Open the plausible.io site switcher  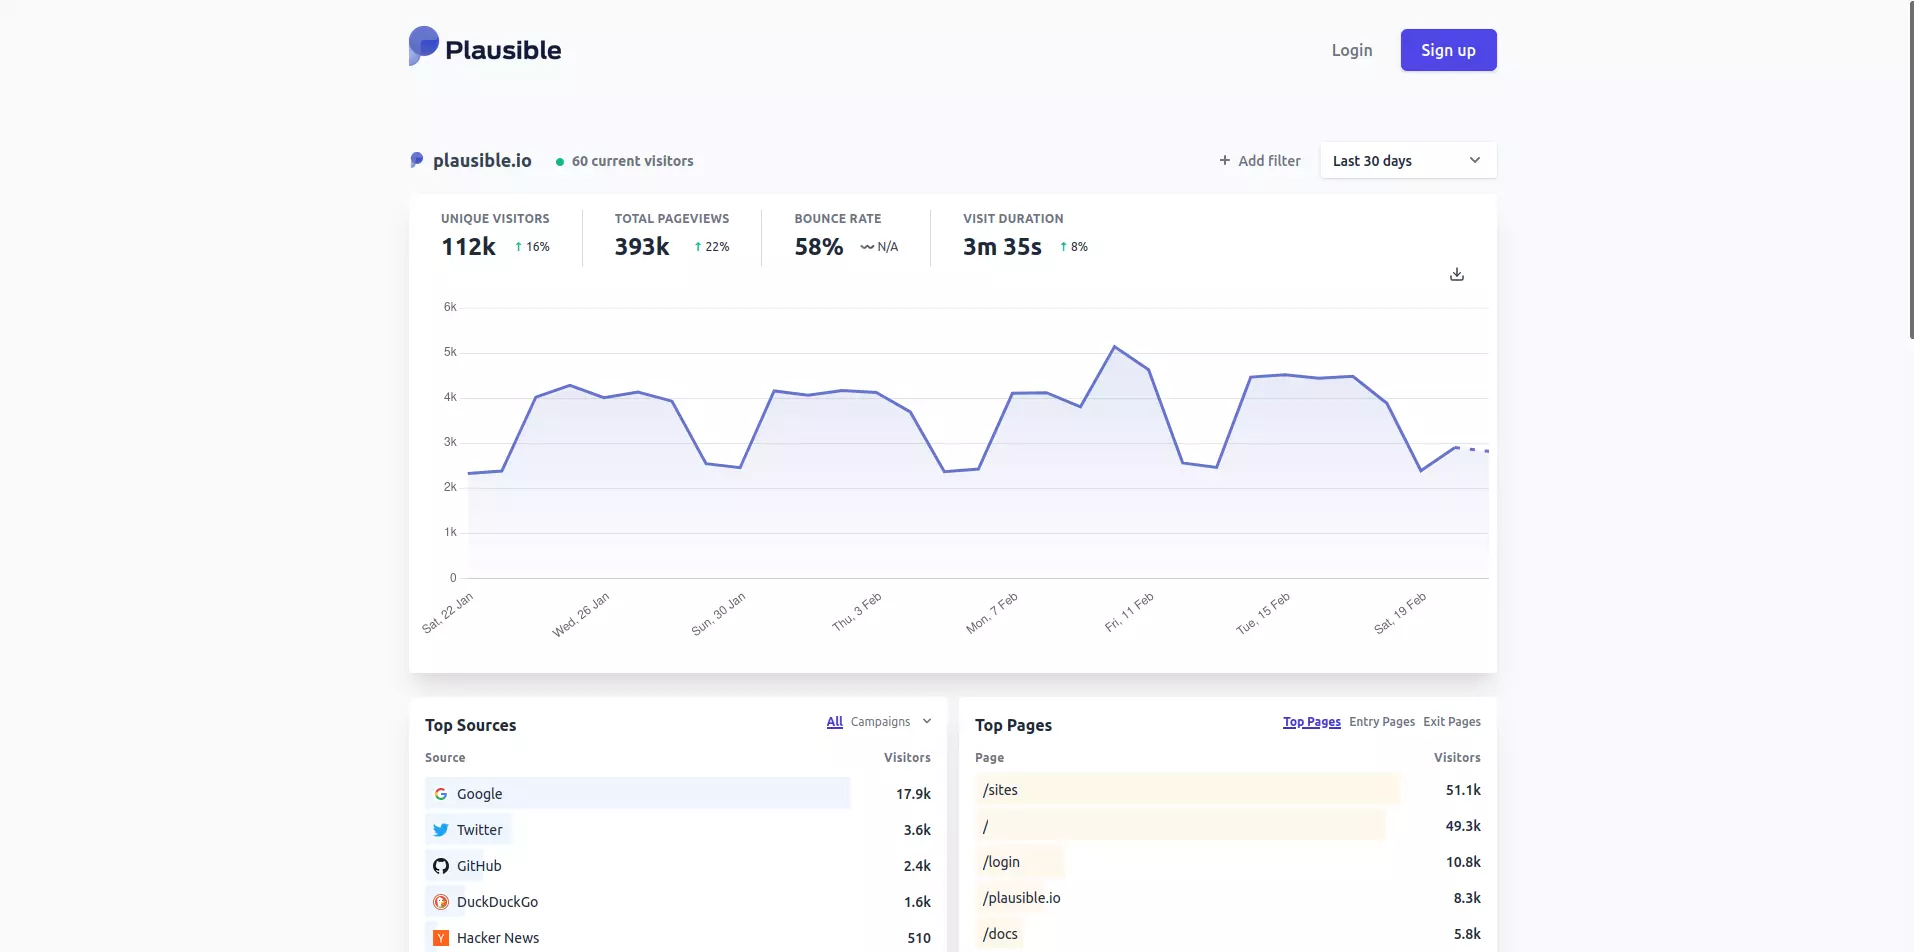point(471,160)
